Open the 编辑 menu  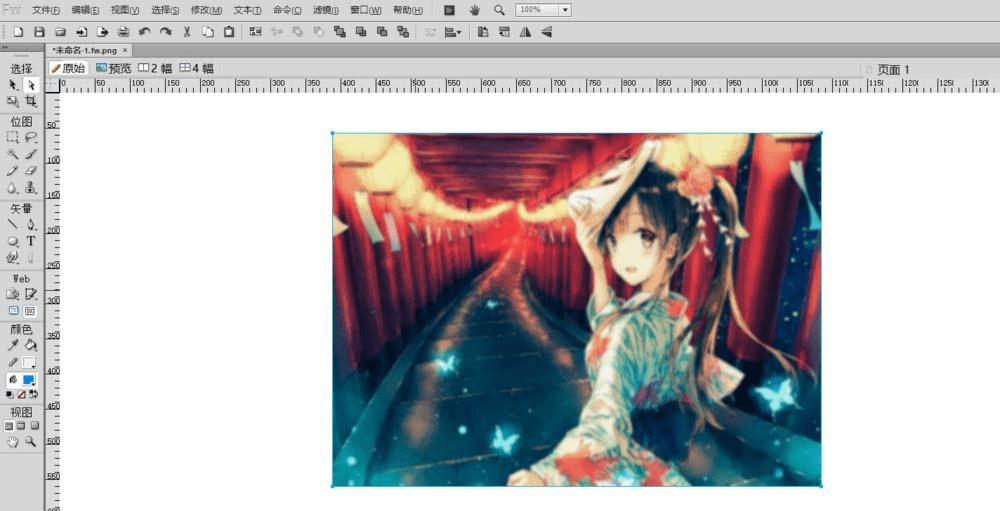[85, 10]
